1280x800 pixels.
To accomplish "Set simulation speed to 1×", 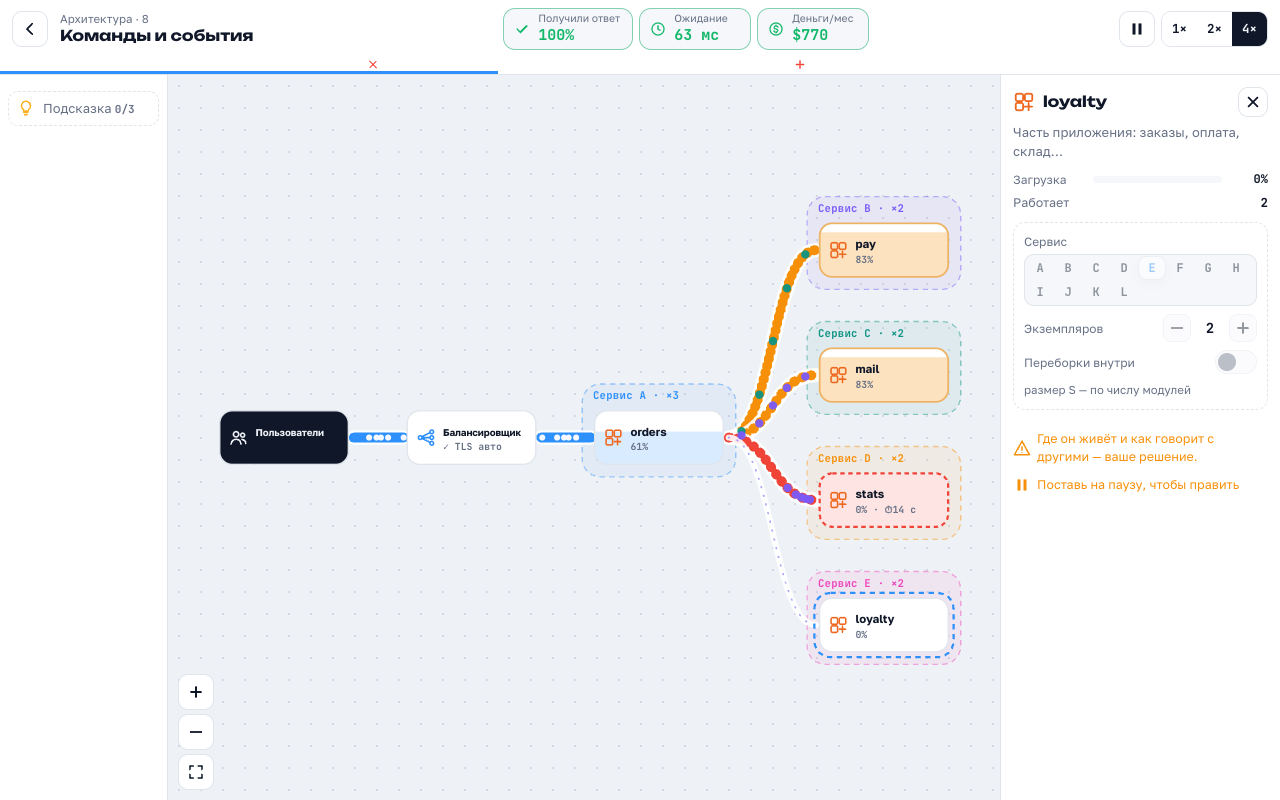I will pyautogui.click(x=1179, y=29).
